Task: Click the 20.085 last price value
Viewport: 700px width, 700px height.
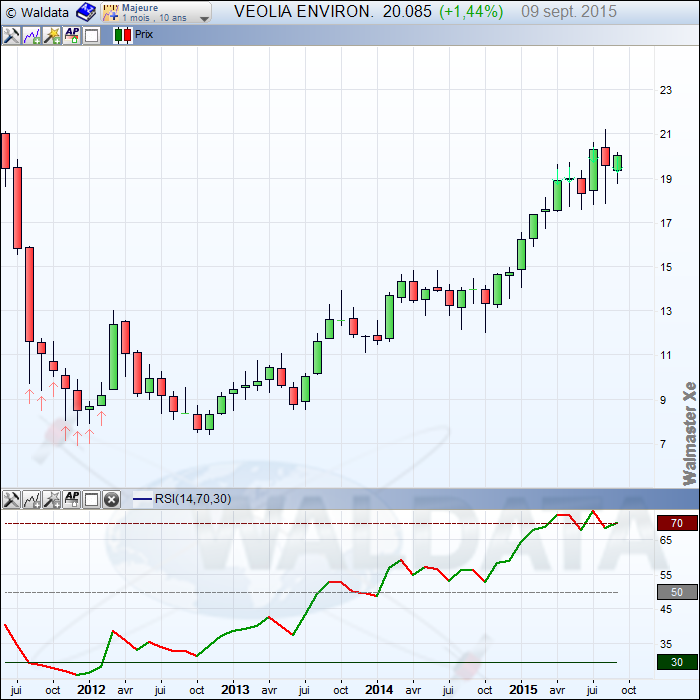Action: pos(407,12)
